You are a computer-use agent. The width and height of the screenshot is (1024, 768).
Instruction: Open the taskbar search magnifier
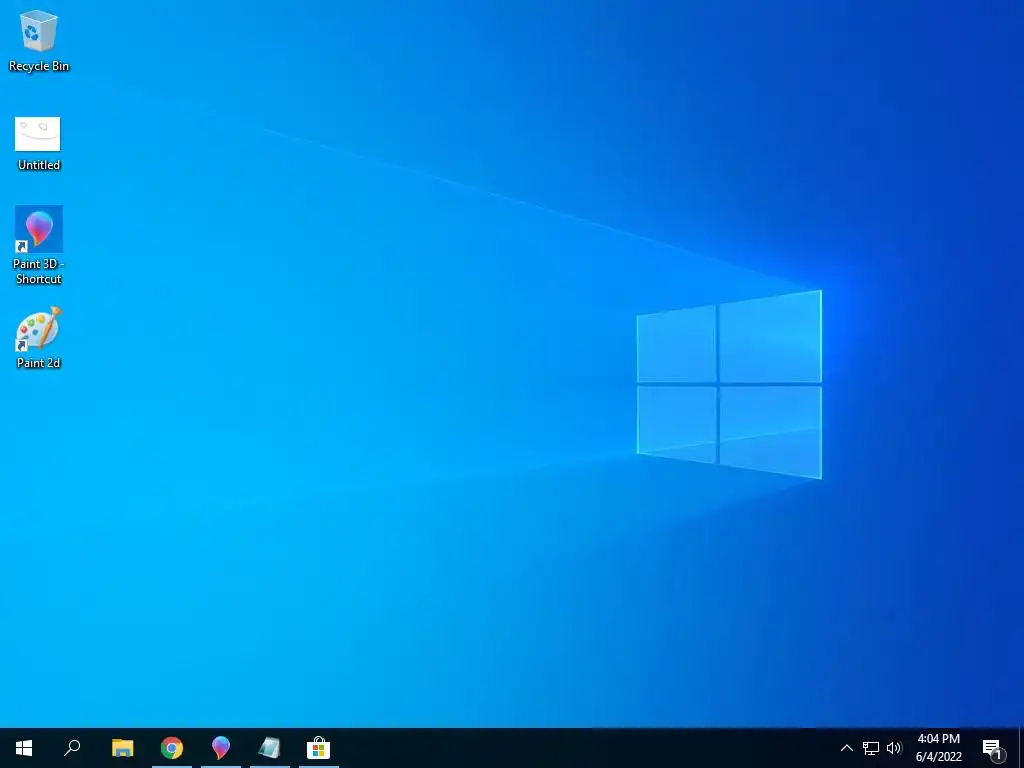(x=72, y=748)
